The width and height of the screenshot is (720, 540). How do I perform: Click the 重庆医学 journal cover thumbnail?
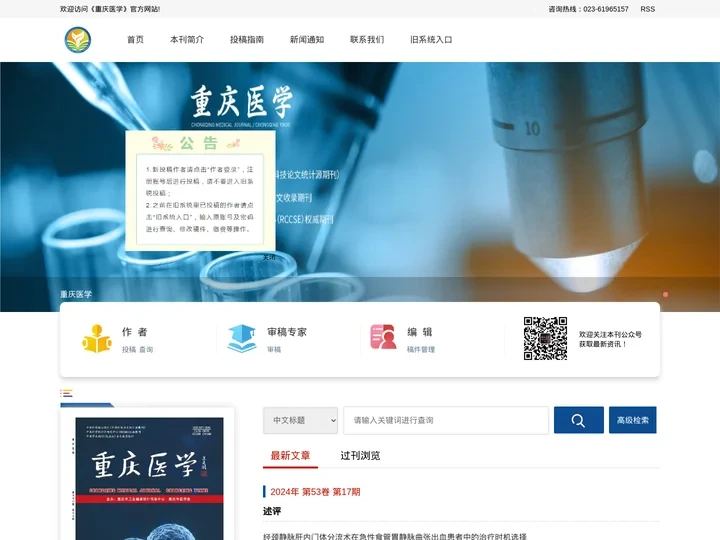[x=149, y=478]
